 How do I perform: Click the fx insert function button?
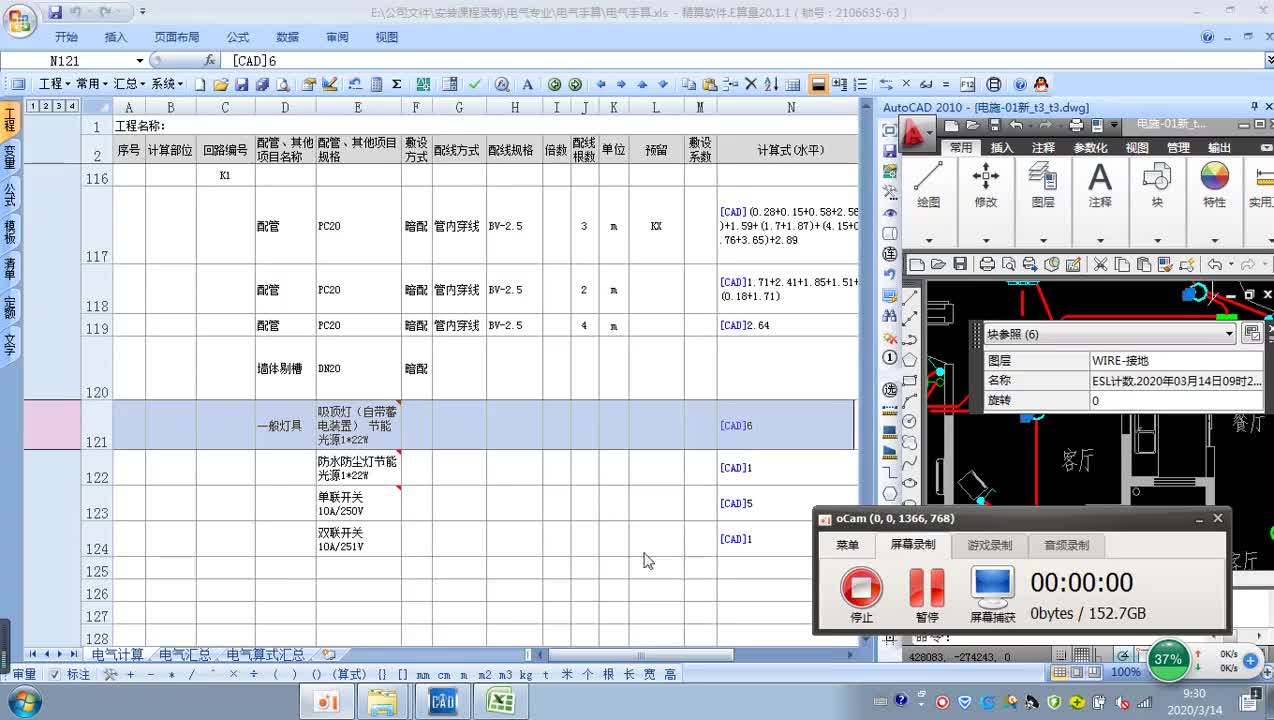[x=209, y=61]
